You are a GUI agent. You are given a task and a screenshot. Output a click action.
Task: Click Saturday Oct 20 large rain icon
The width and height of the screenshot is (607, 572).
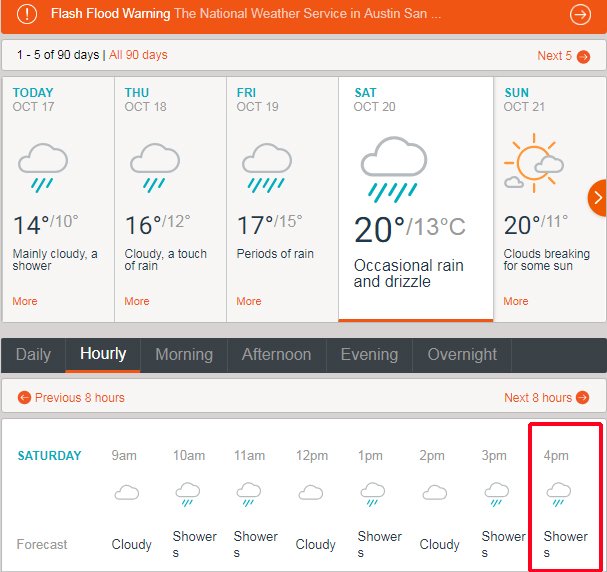[394, 169]
